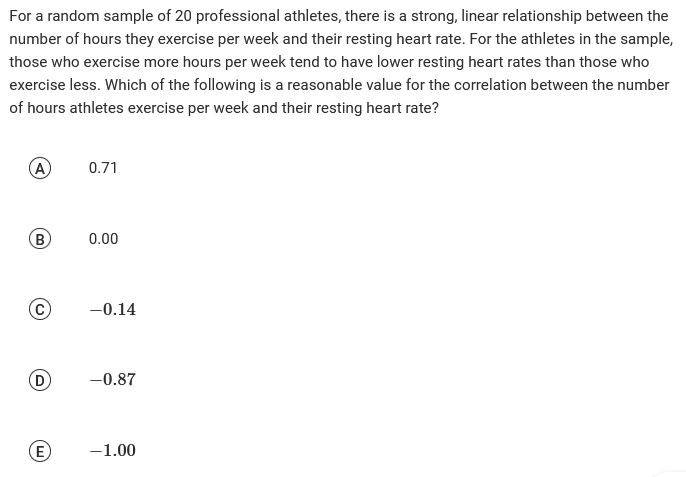Click the answer text 0.00
This screenshot has height=477, width=686.
click(103, 239)
